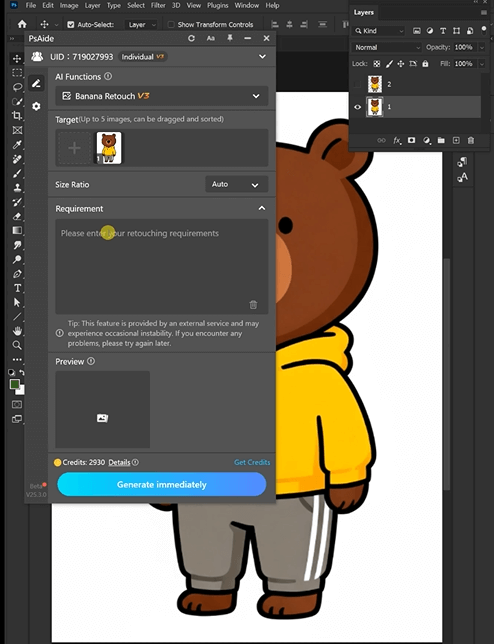Clear the requirement text with trash icon

[253, 304]
